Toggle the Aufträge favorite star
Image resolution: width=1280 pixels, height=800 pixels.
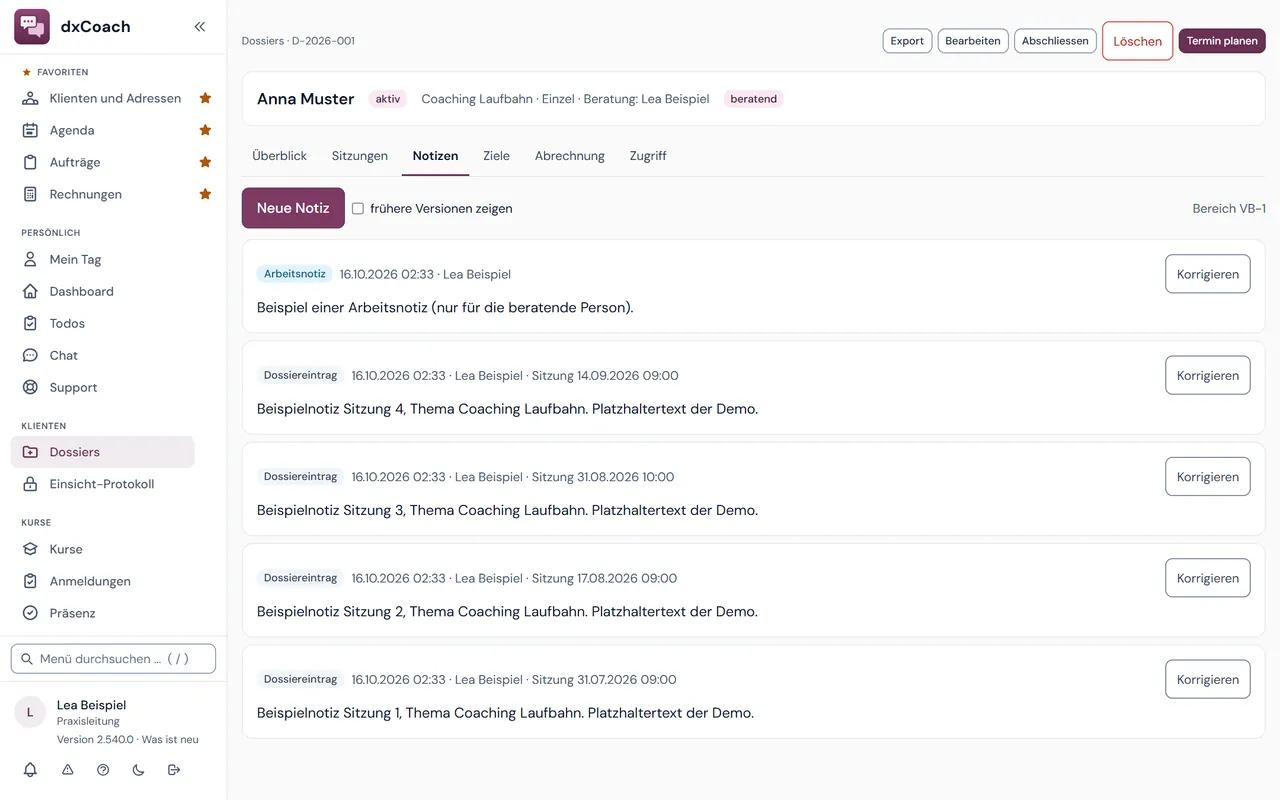point(205,162)
